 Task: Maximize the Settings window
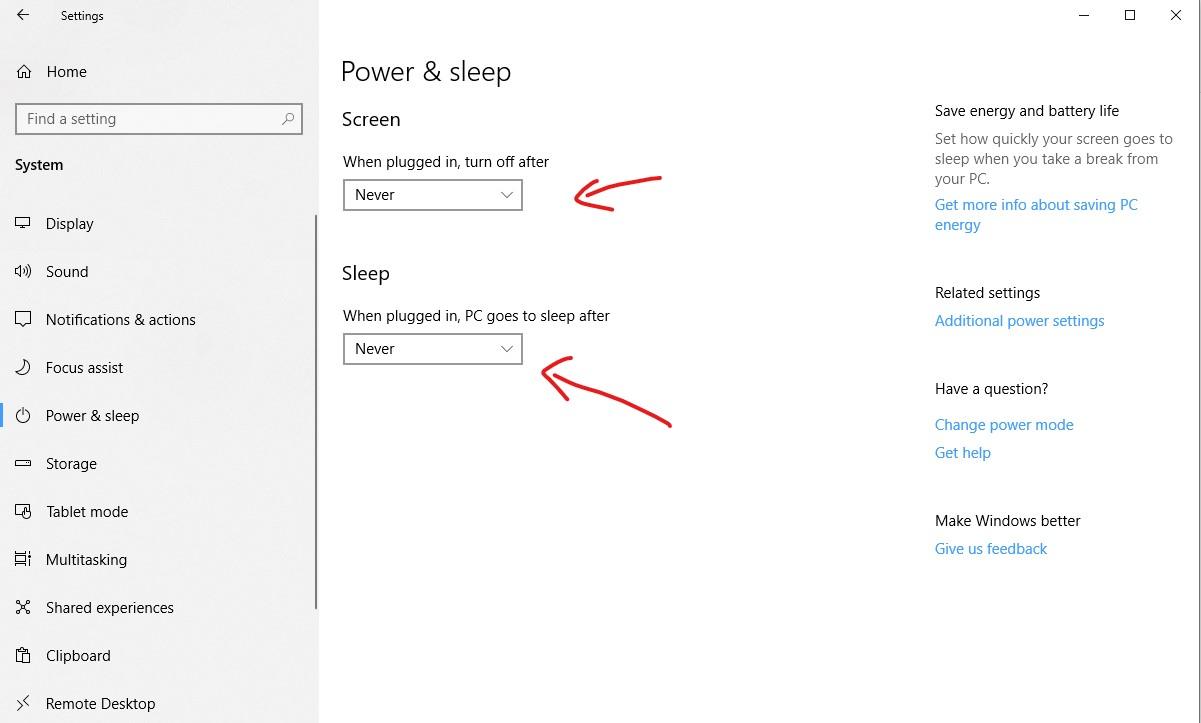click(1130, 15)
